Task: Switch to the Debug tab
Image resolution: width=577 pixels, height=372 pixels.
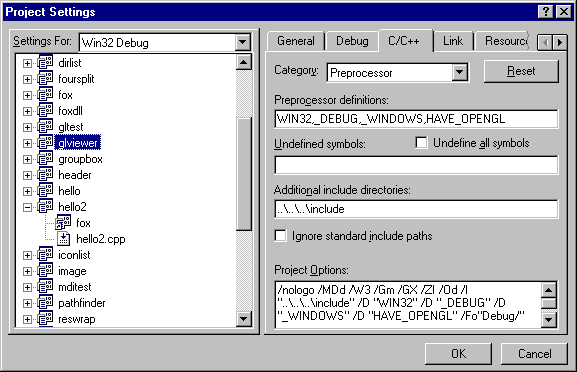Action: [352, 41]
